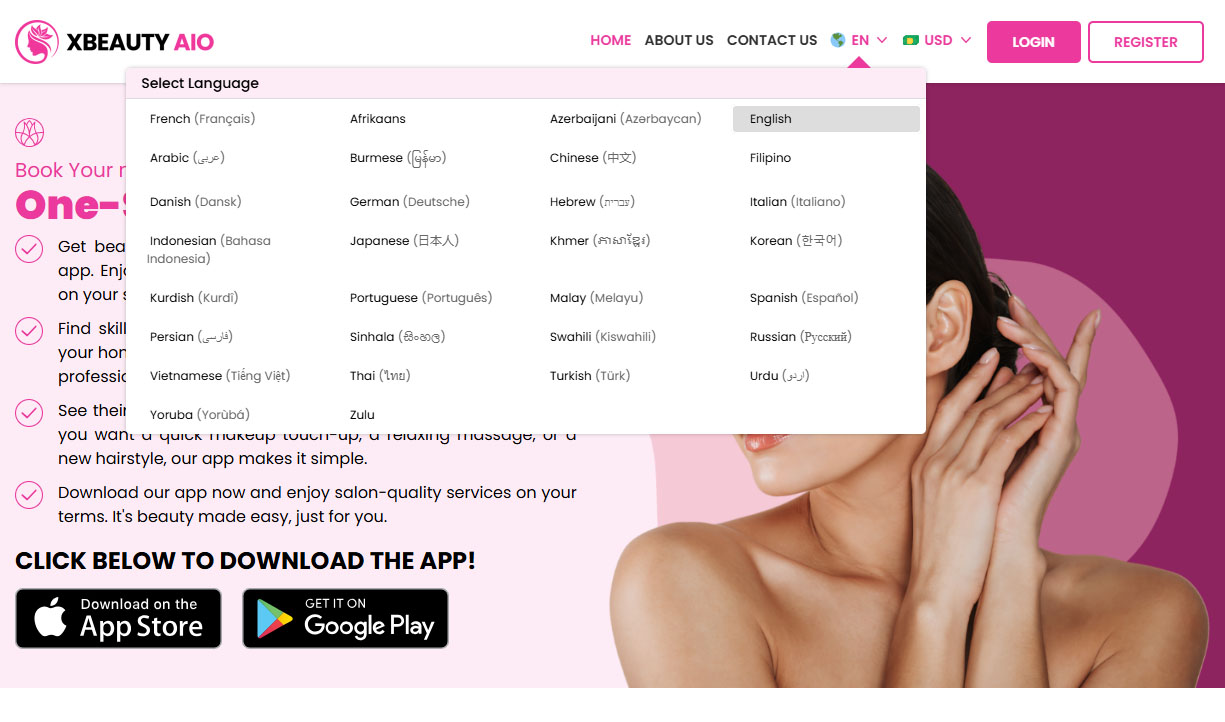Click the REGISTER button
Viewport: 1225px width, 722px height.
point(1145,42)
